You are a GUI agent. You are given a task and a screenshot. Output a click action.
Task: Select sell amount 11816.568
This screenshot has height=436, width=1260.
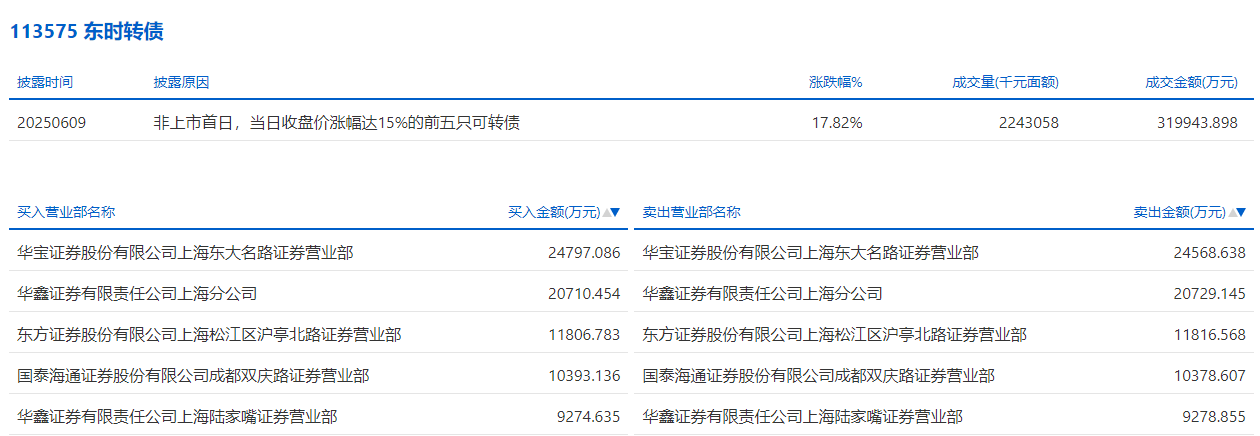tap(1209, 335)
